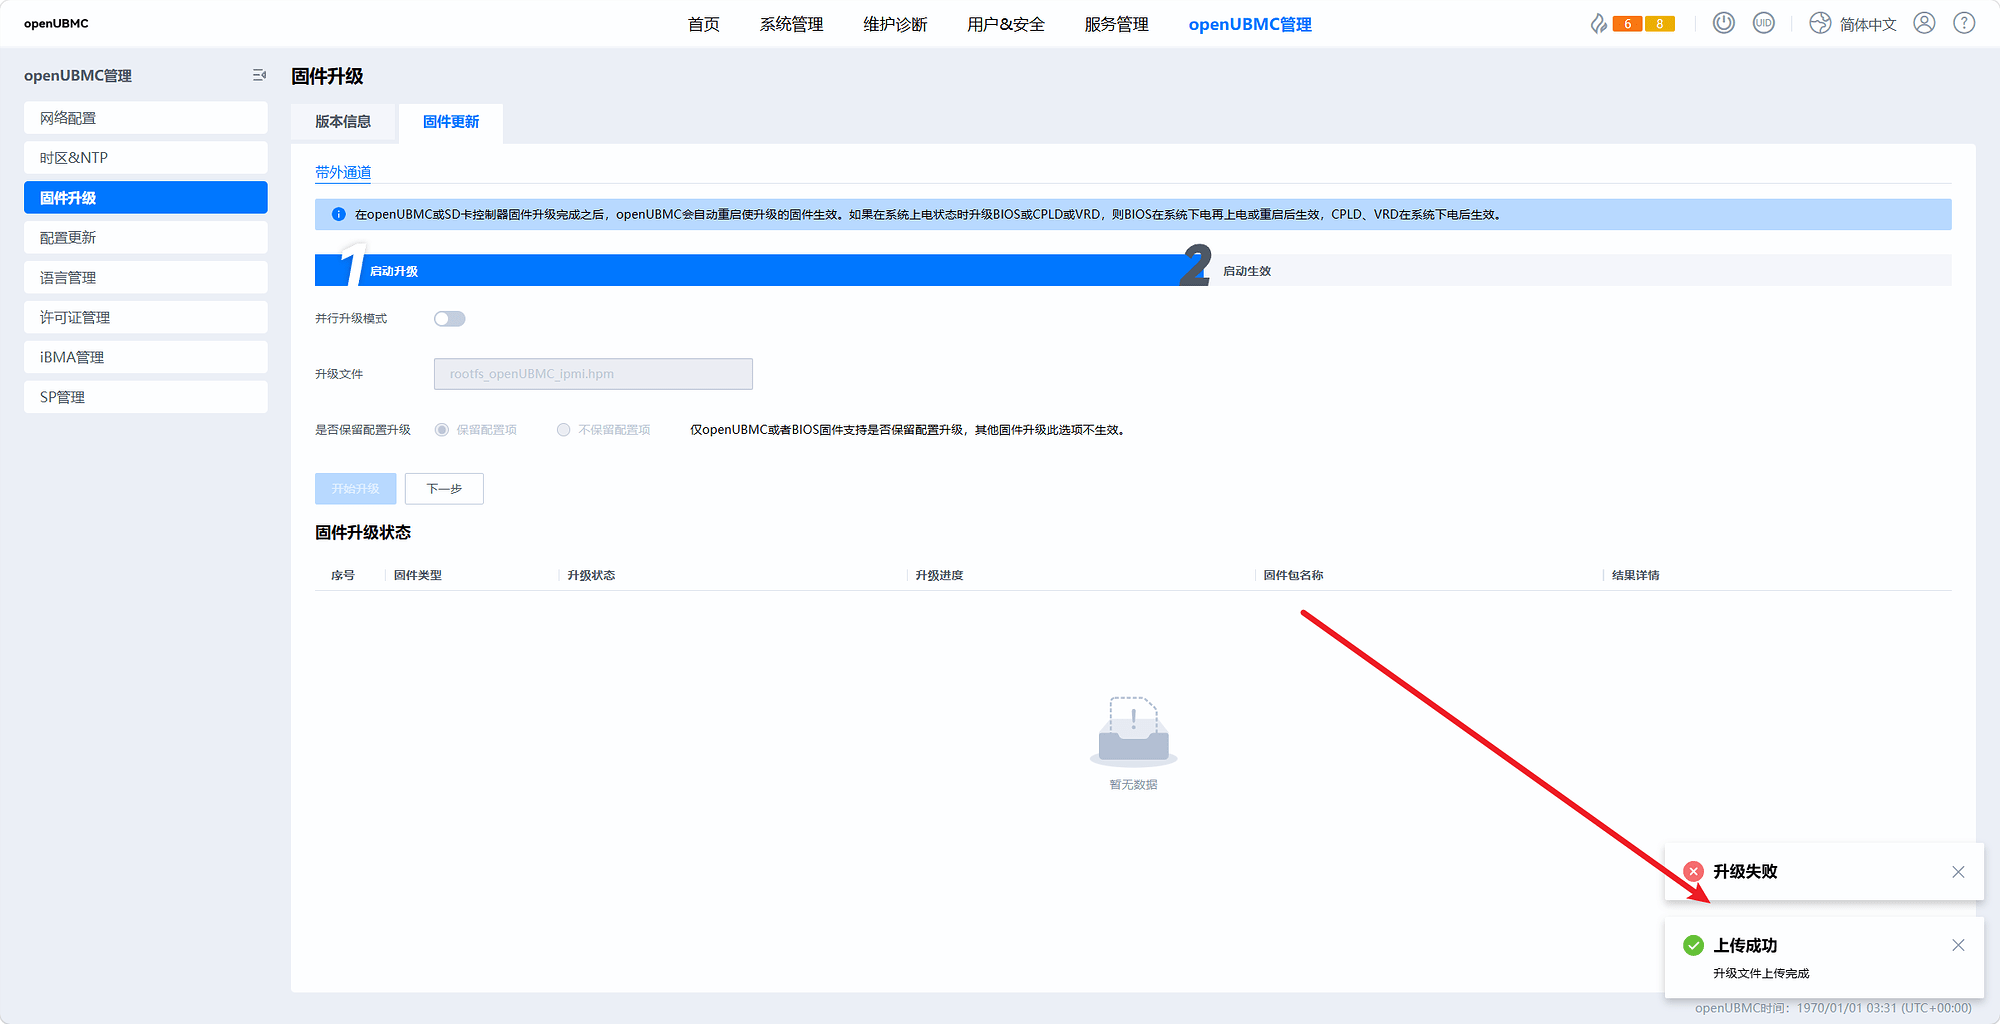Open the 首页 menu
This screenshot has height=1024, width=2000.
[x=703, y=24]
